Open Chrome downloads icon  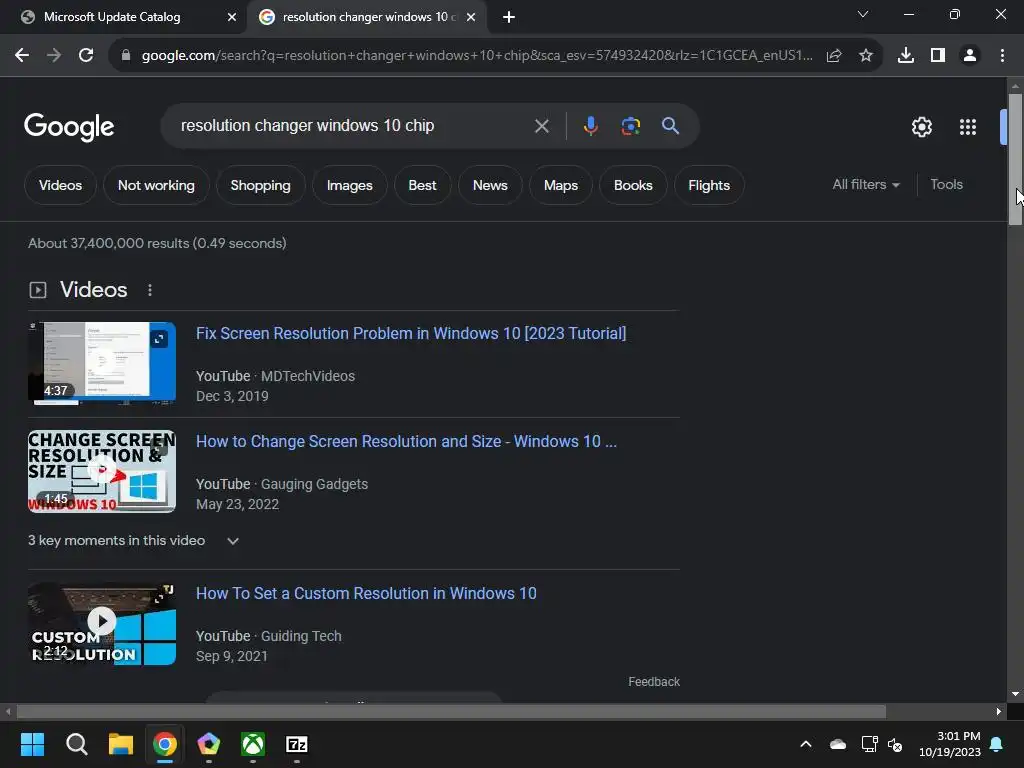pyautogui.click(x=905, y=56)
